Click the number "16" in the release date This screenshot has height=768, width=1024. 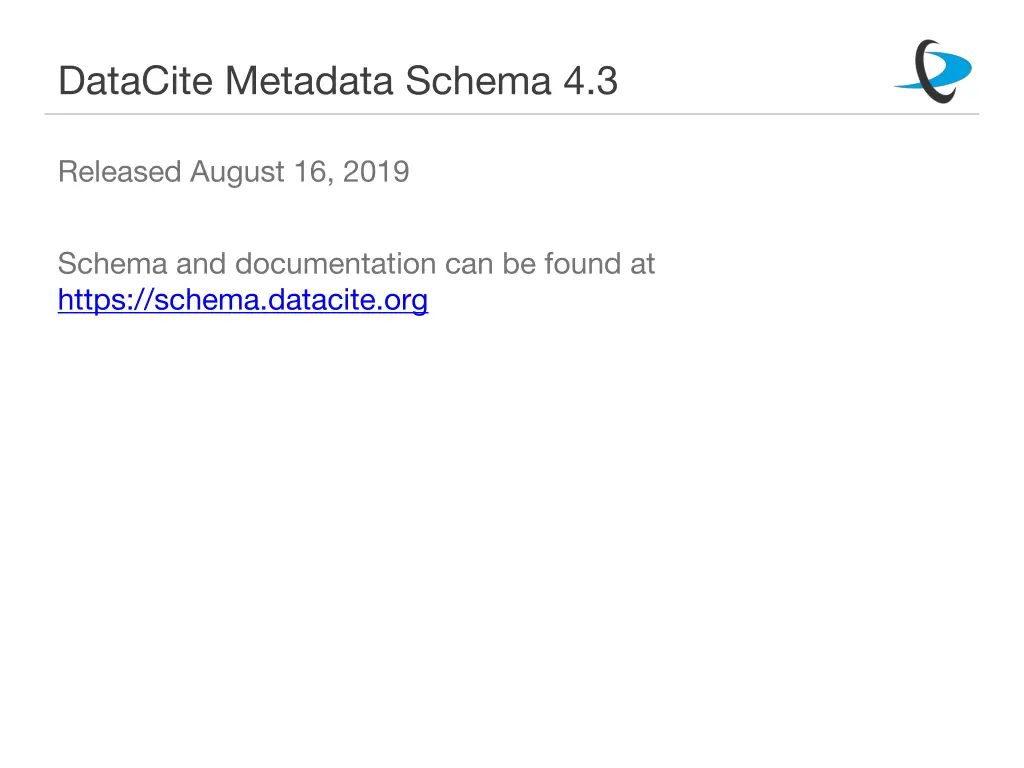click(311, 172)
